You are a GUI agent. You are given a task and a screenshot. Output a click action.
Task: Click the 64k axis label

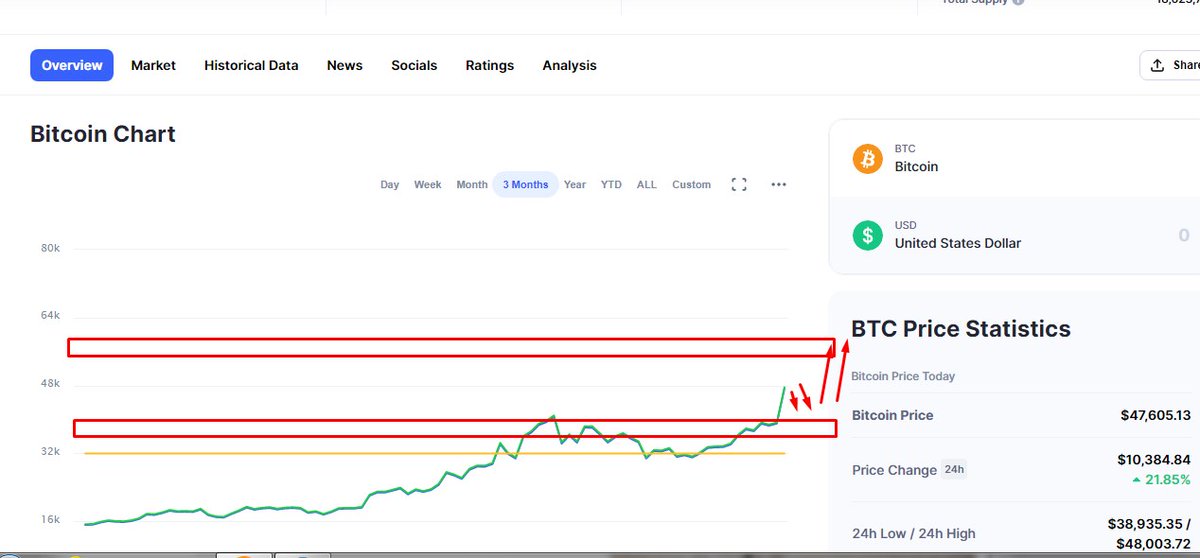(x=50, y=315)
